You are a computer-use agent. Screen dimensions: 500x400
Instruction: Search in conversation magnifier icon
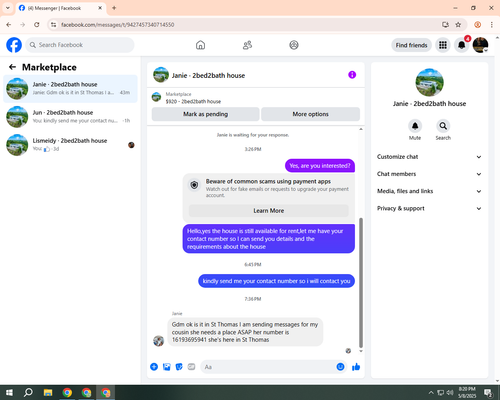click(x=443, y=126)
